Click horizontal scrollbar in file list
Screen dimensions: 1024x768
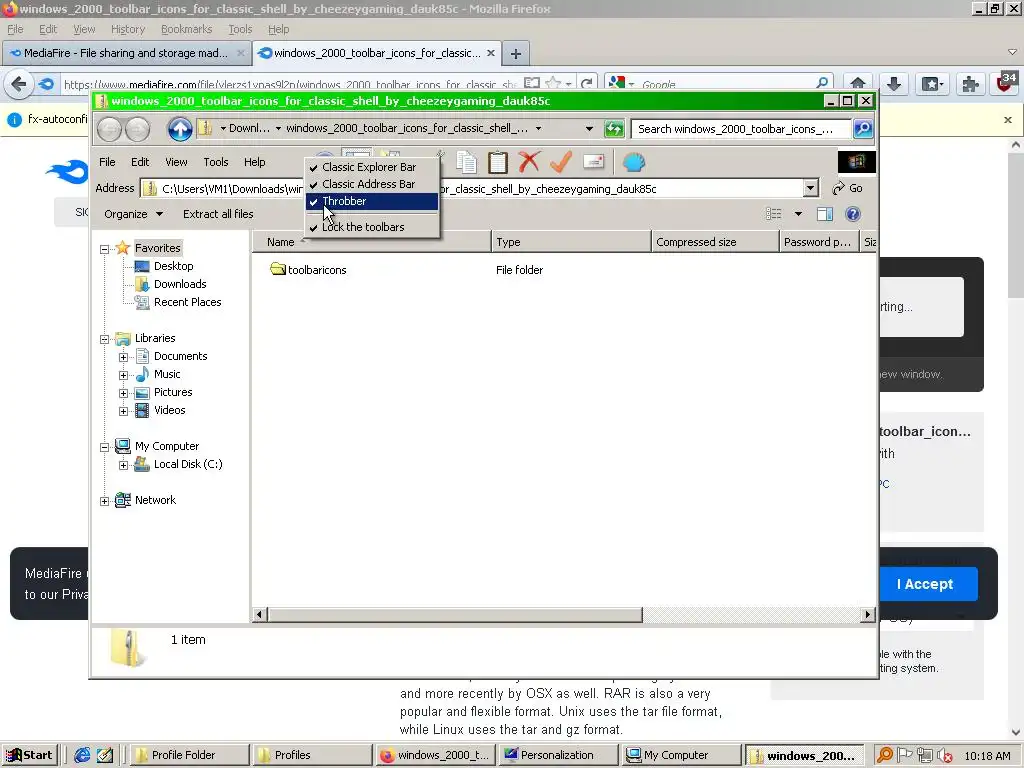coord(455,615)
